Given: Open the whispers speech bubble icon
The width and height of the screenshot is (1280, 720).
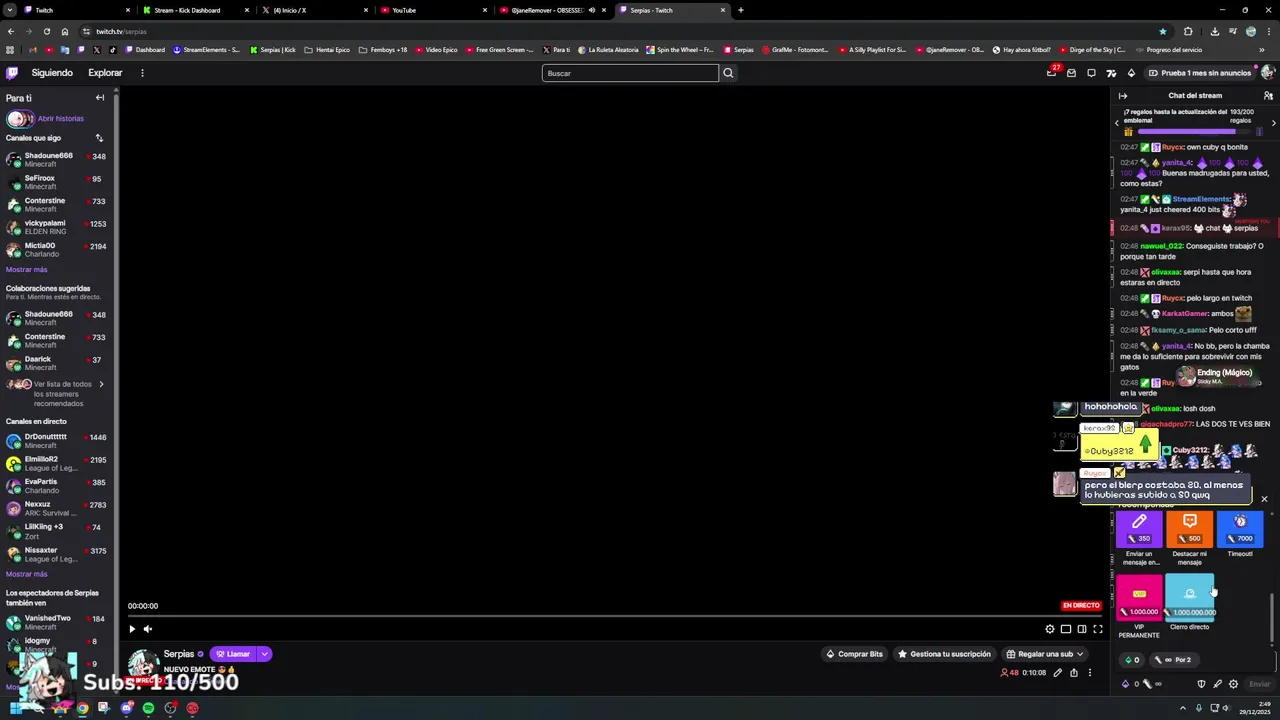Looking at the screenshot, I should pos(1091,73).
